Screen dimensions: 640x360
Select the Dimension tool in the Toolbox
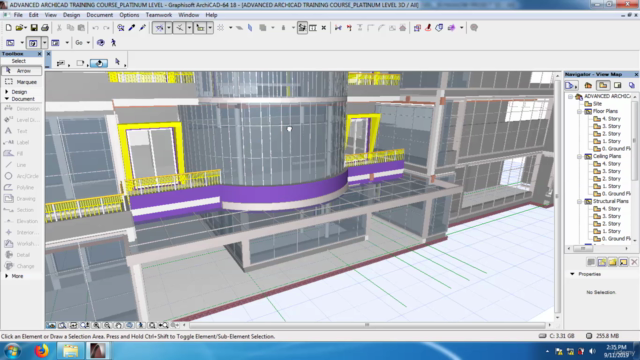pyautogui.click(x=22, y=109)
